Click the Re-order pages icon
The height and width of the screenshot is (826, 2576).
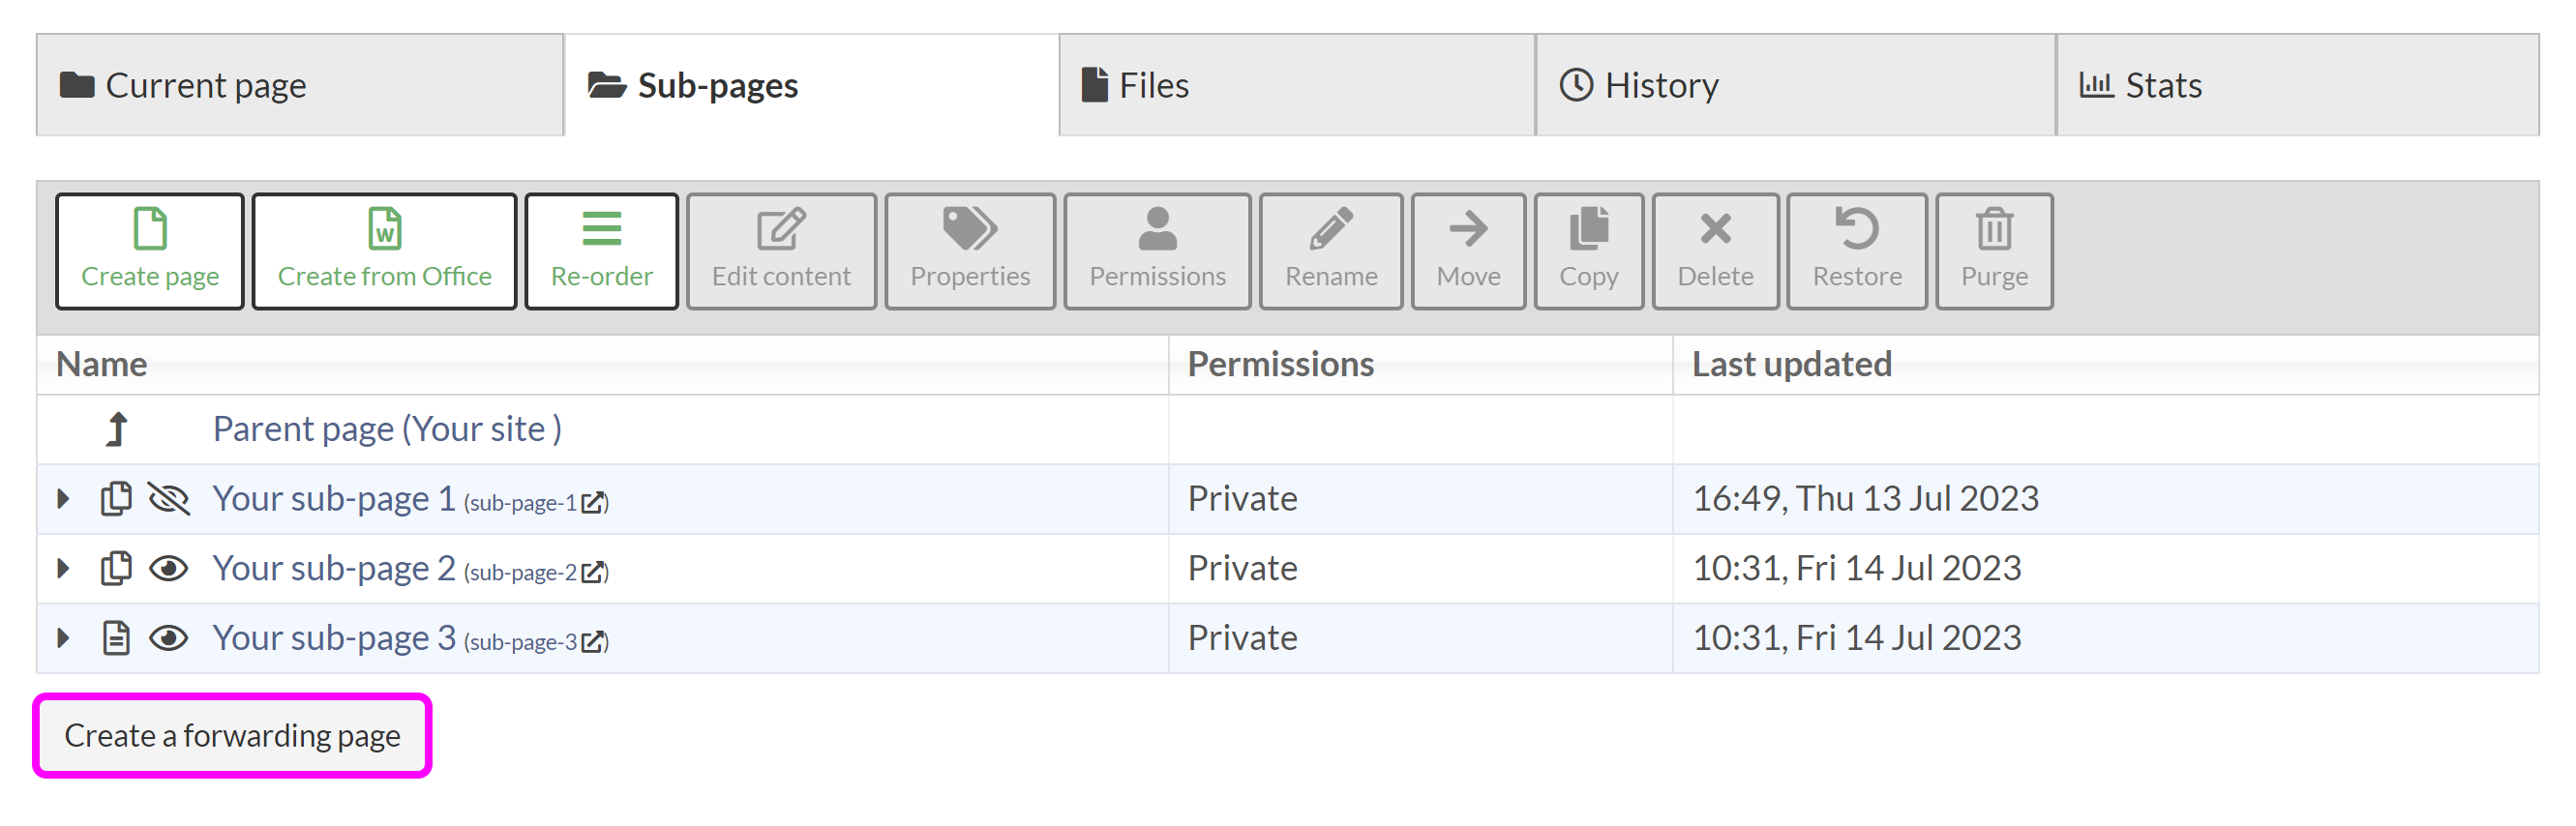pos(601,229)
